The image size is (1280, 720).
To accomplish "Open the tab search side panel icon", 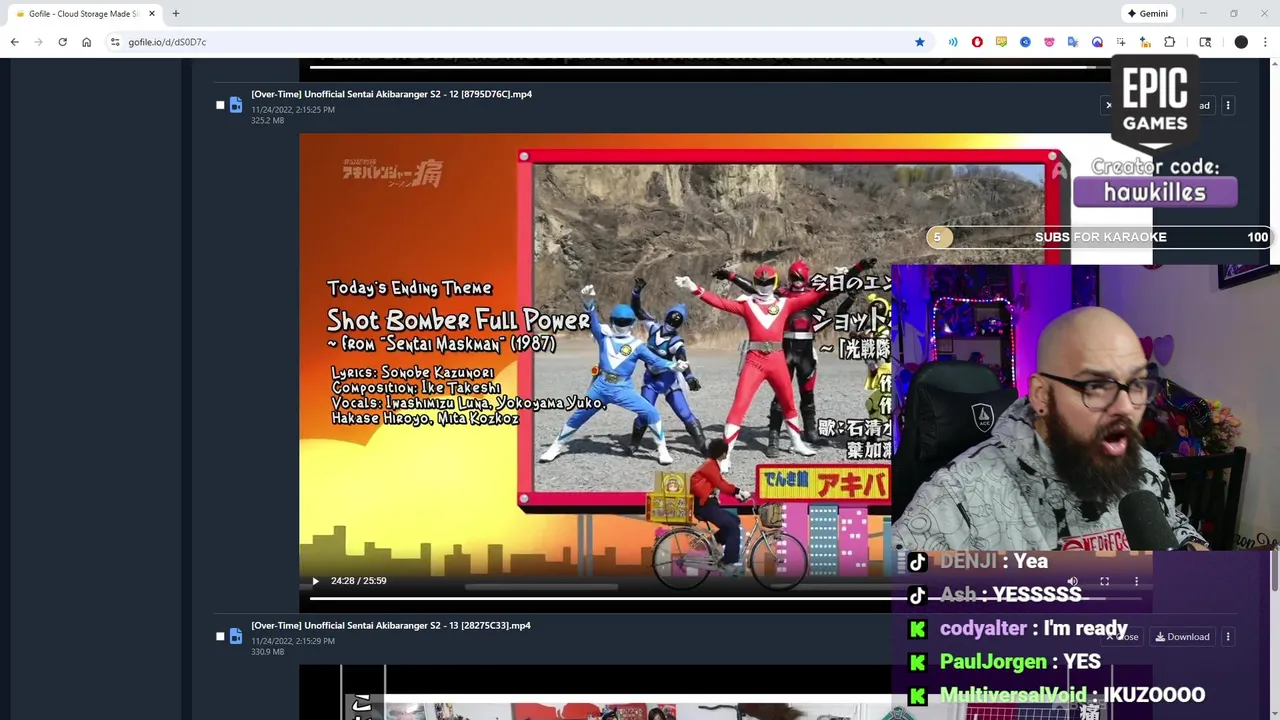I will tap(1205, 42).
